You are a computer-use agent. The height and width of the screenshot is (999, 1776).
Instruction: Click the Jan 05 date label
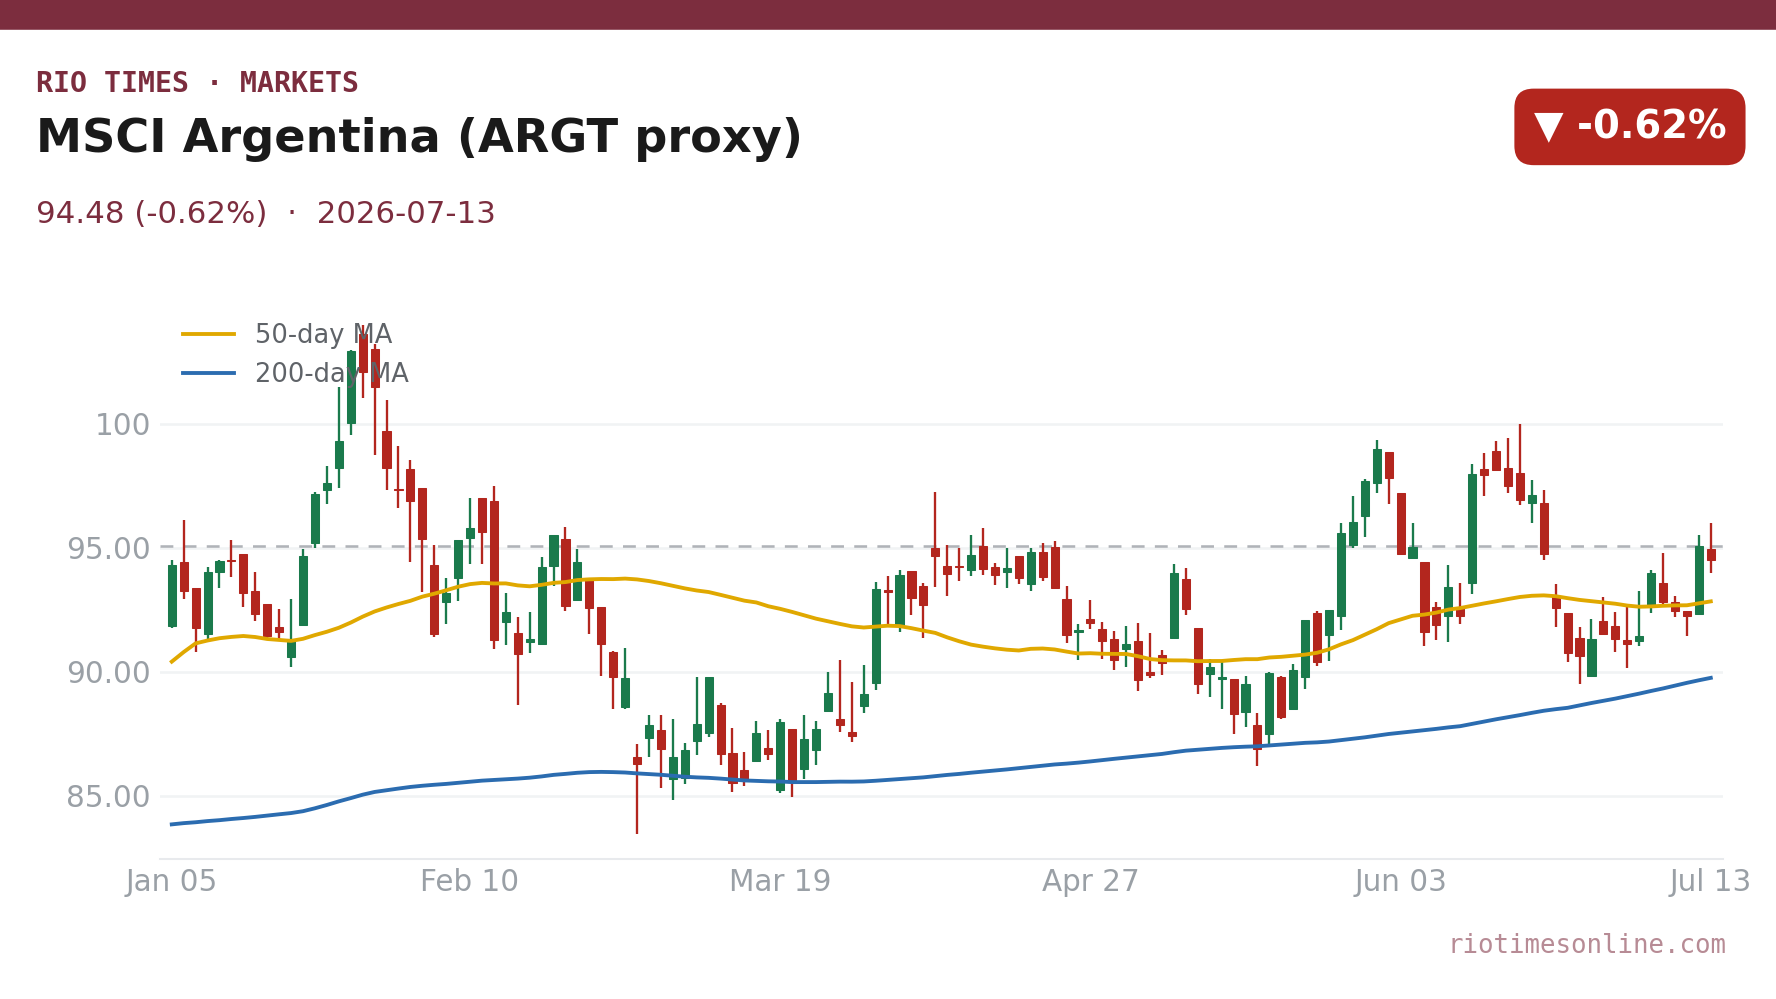pyautogui.click(x=171, y=882)
